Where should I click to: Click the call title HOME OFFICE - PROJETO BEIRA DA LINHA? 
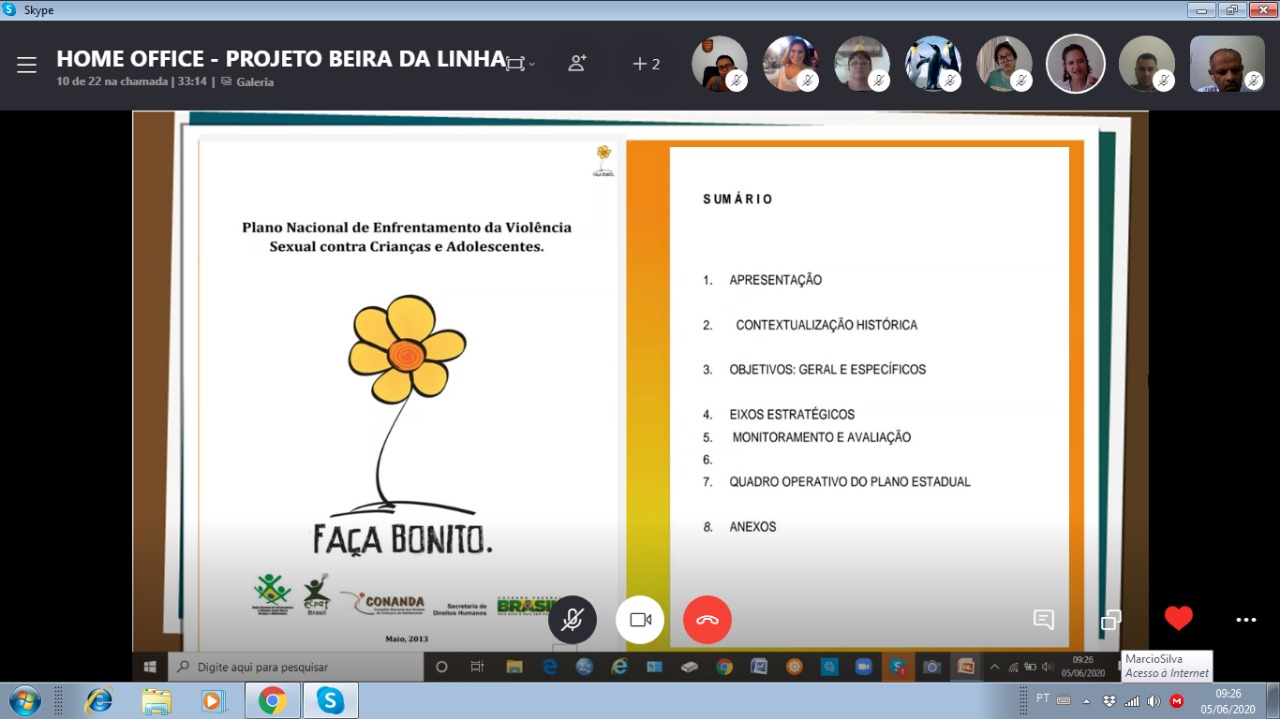tap(281, 59)
